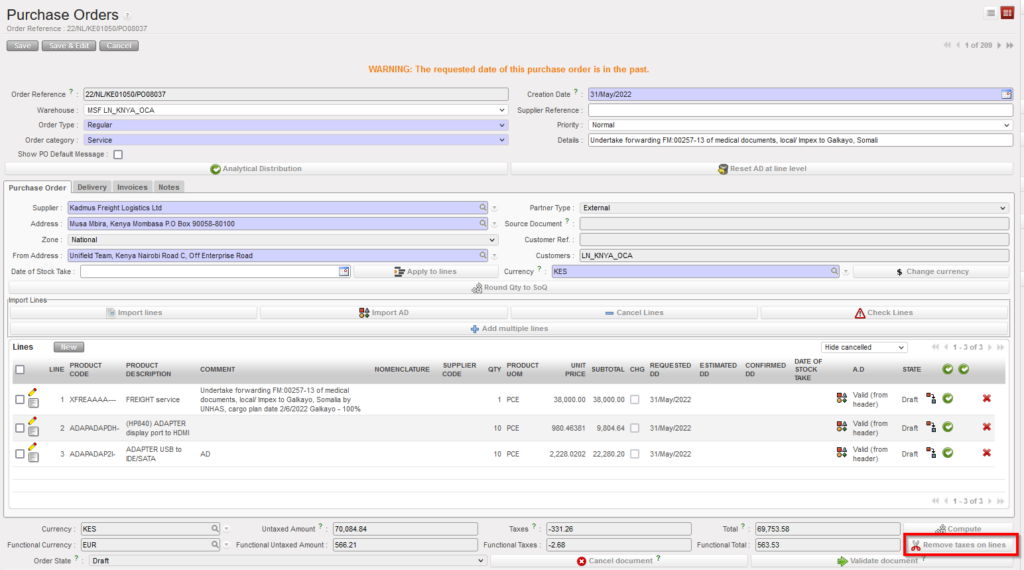Click the Cancel document button
Screen dimensions: 1024x570
coord(618,561)
